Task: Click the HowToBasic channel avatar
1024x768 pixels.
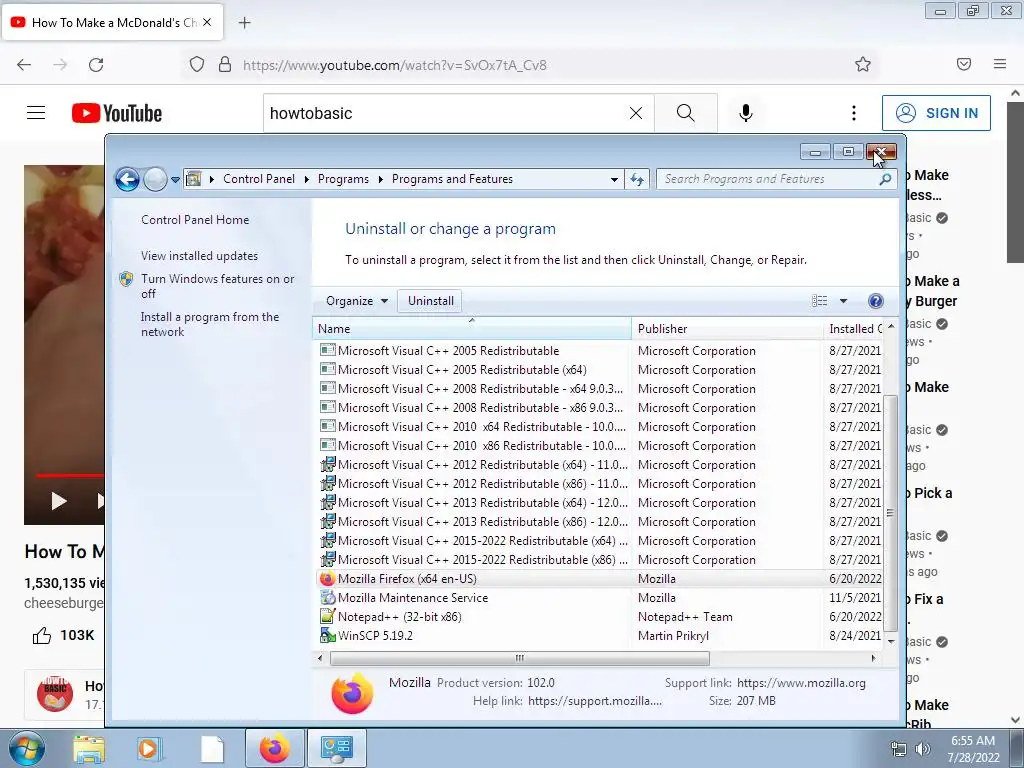Action: click(55, 694)
